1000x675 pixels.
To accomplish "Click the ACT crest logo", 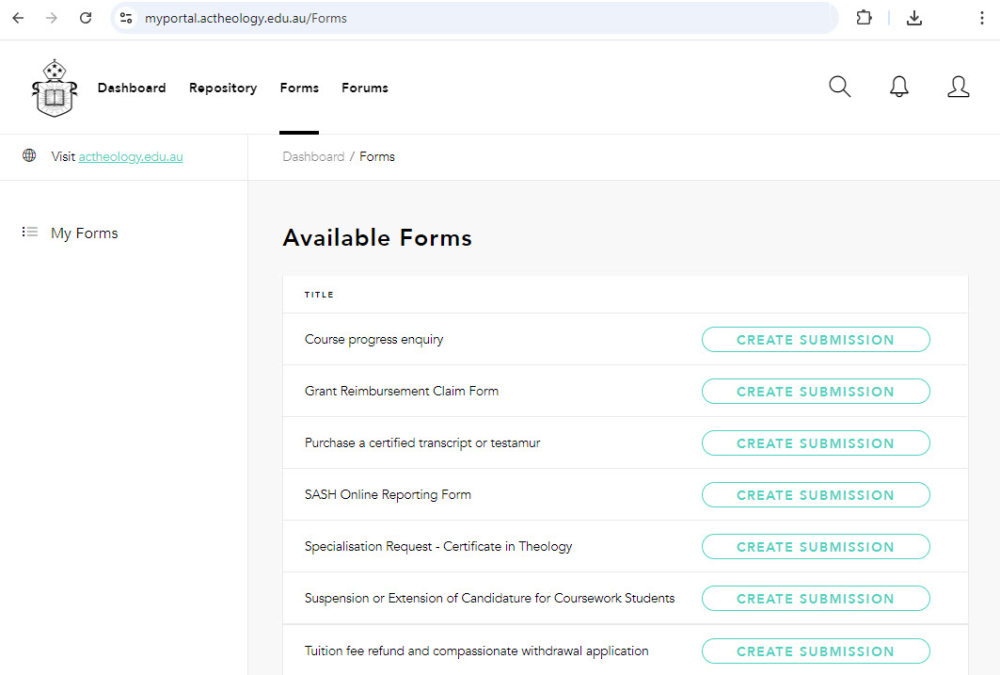I will pos(54,87).
